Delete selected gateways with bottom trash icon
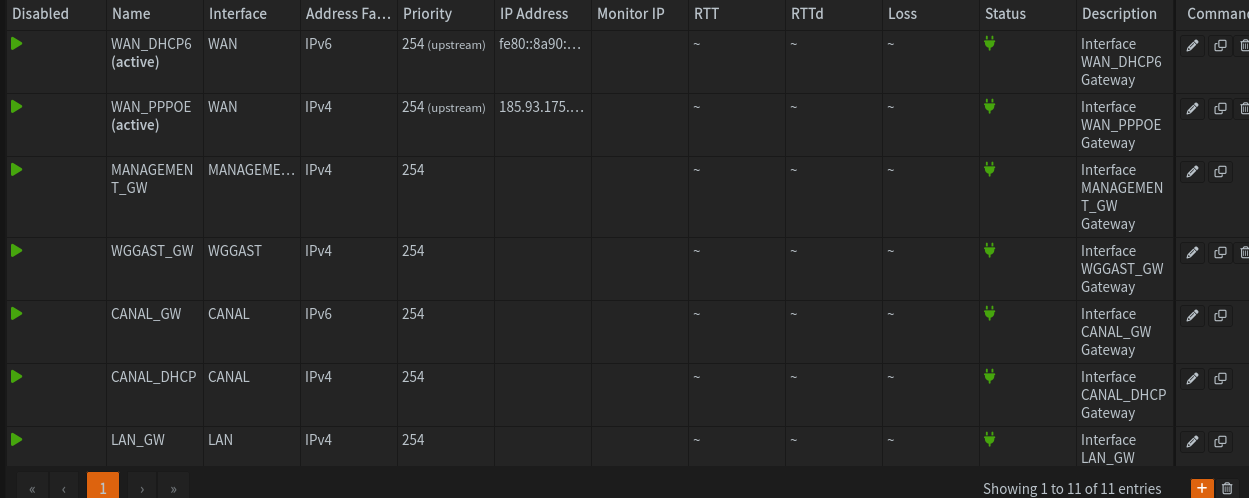This screenshot has height=498, width=1249. tap(1228, 488)
